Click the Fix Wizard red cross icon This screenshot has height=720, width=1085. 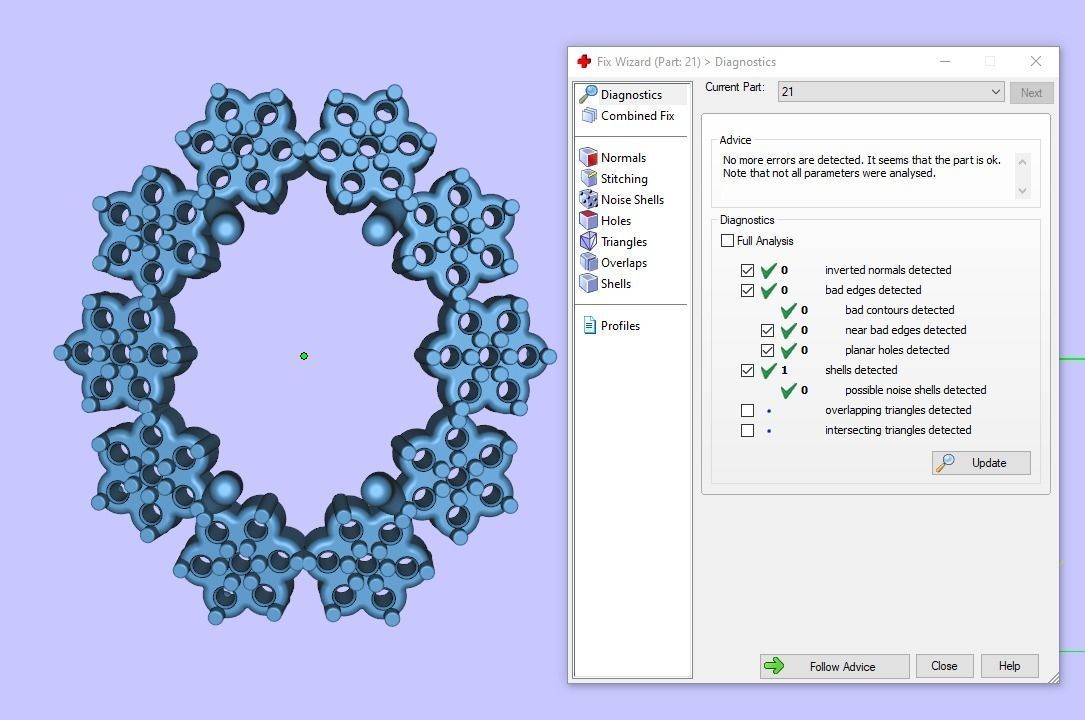tap(584, 62)
